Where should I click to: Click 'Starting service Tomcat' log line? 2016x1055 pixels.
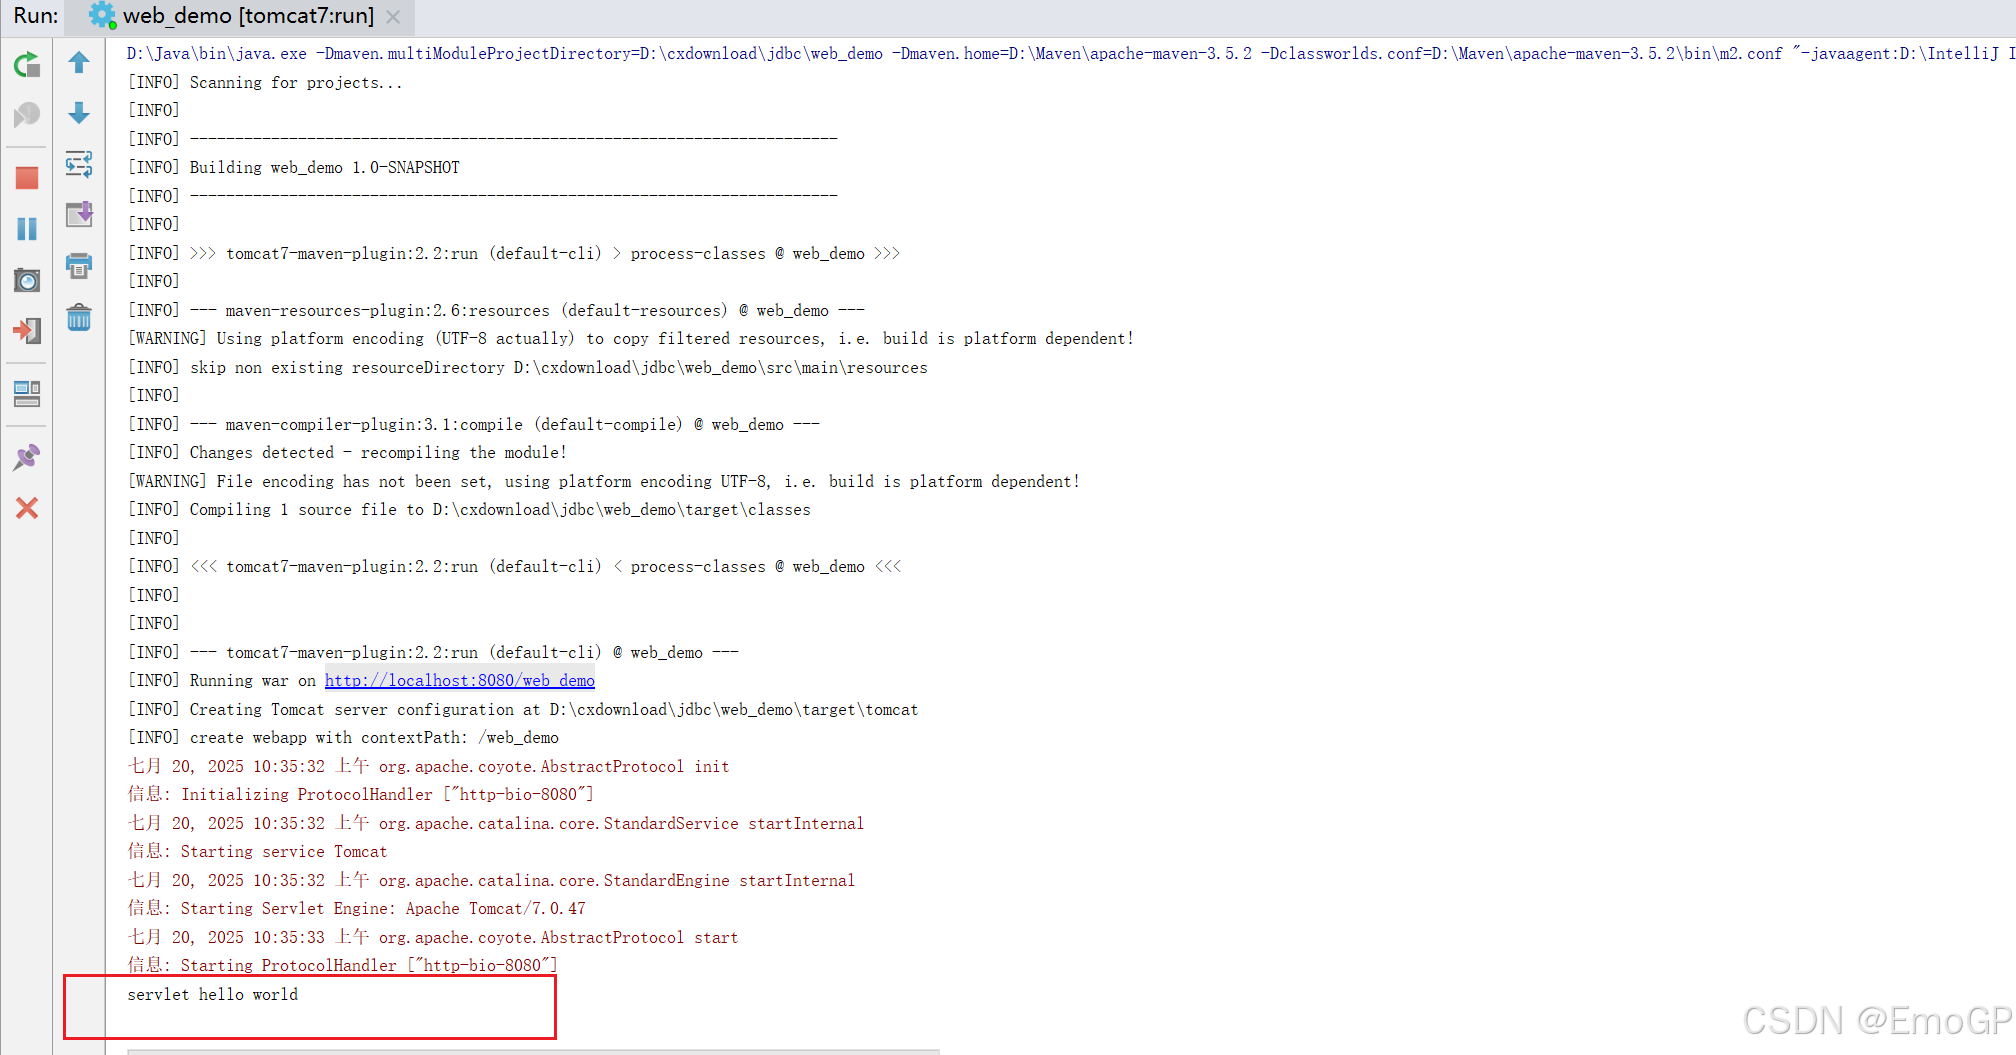[x=257, y=852]
